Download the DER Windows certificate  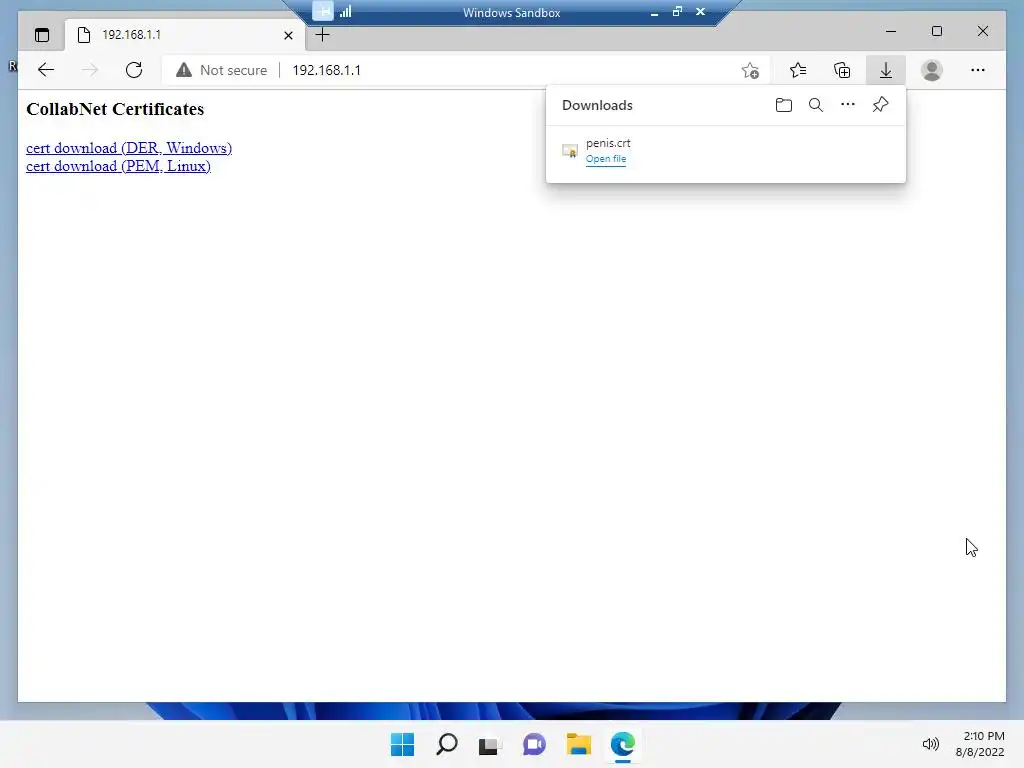click(x=129, y=148)
